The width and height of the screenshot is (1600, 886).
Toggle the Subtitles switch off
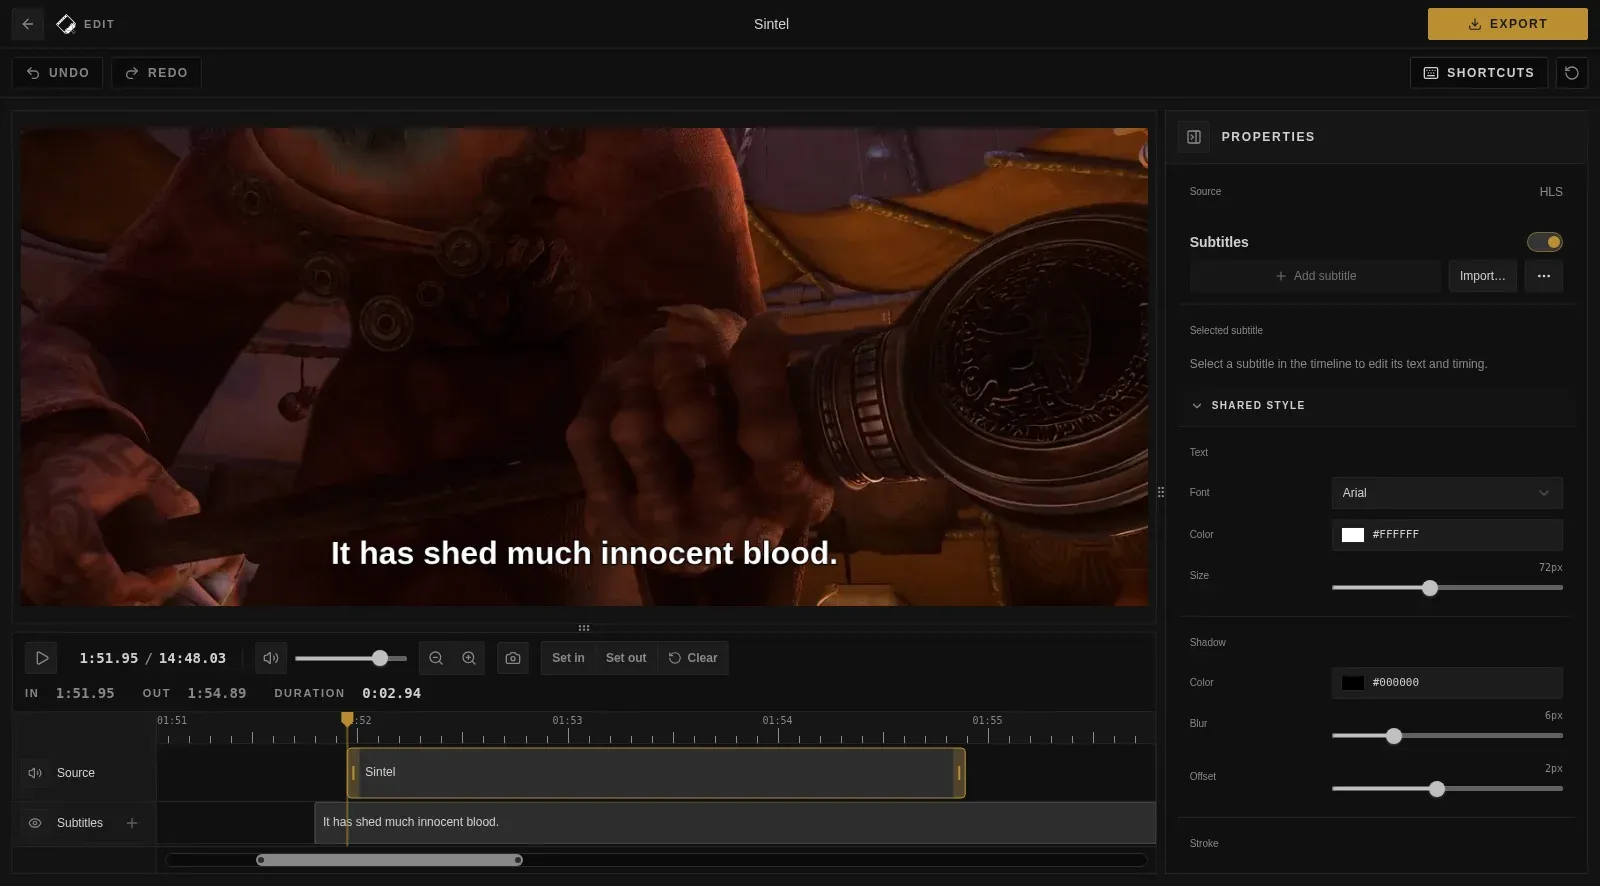[x=1545, y=242]
